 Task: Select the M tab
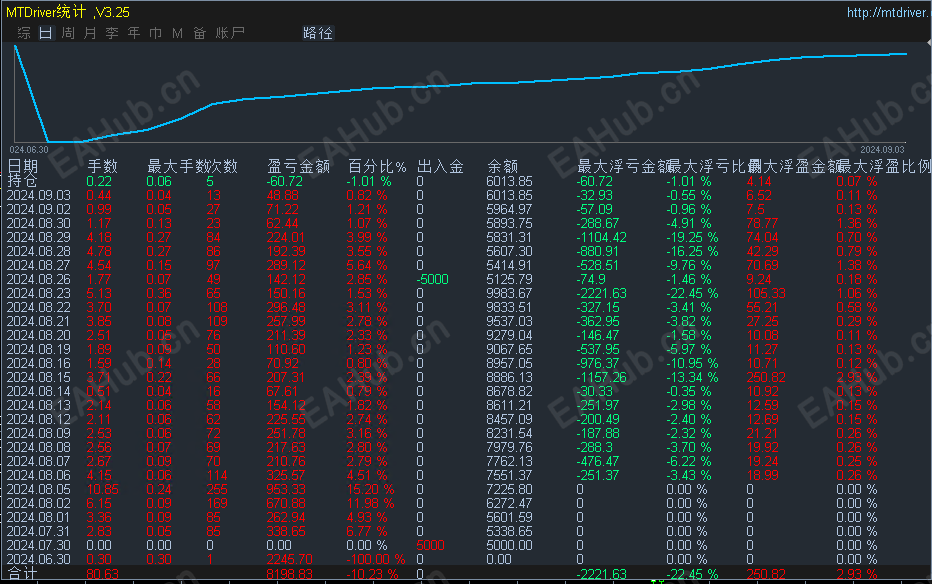[x=177, y=33]
